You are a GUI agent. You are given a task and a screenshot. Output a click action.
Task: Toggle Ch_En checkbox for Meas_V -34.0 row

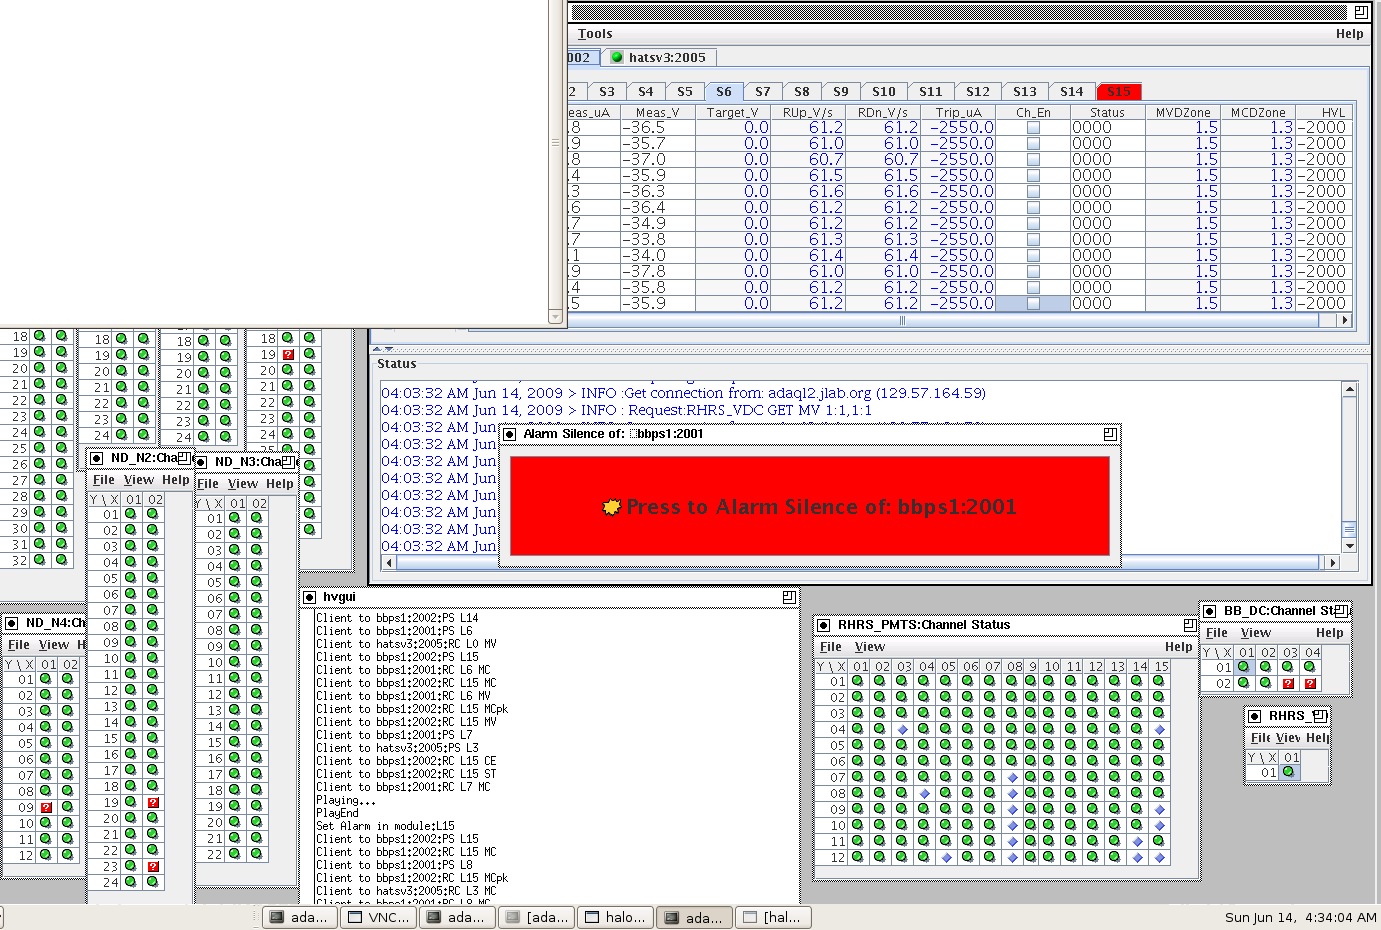point(1033,256)
